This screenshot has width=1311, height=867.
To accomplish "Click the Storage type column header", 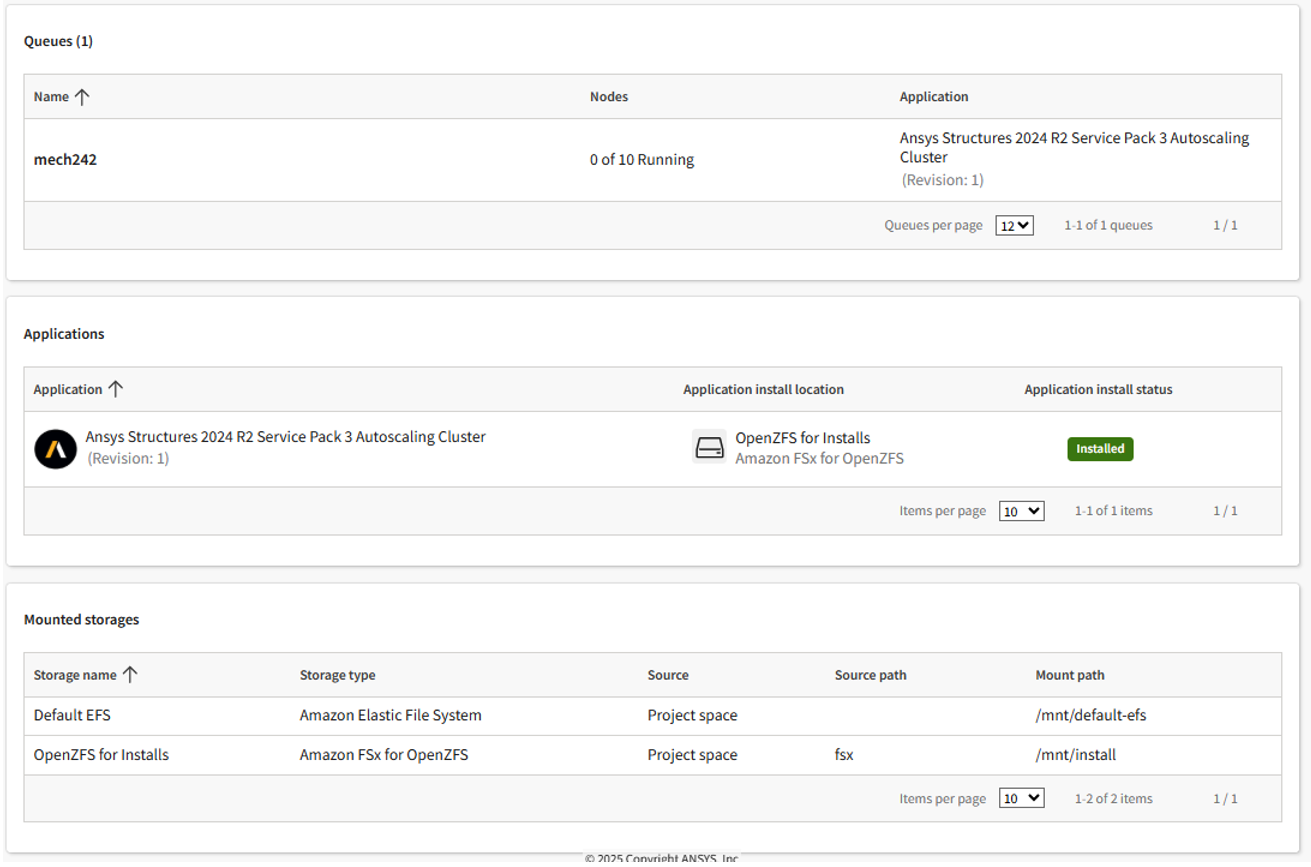I will point(338,675).
